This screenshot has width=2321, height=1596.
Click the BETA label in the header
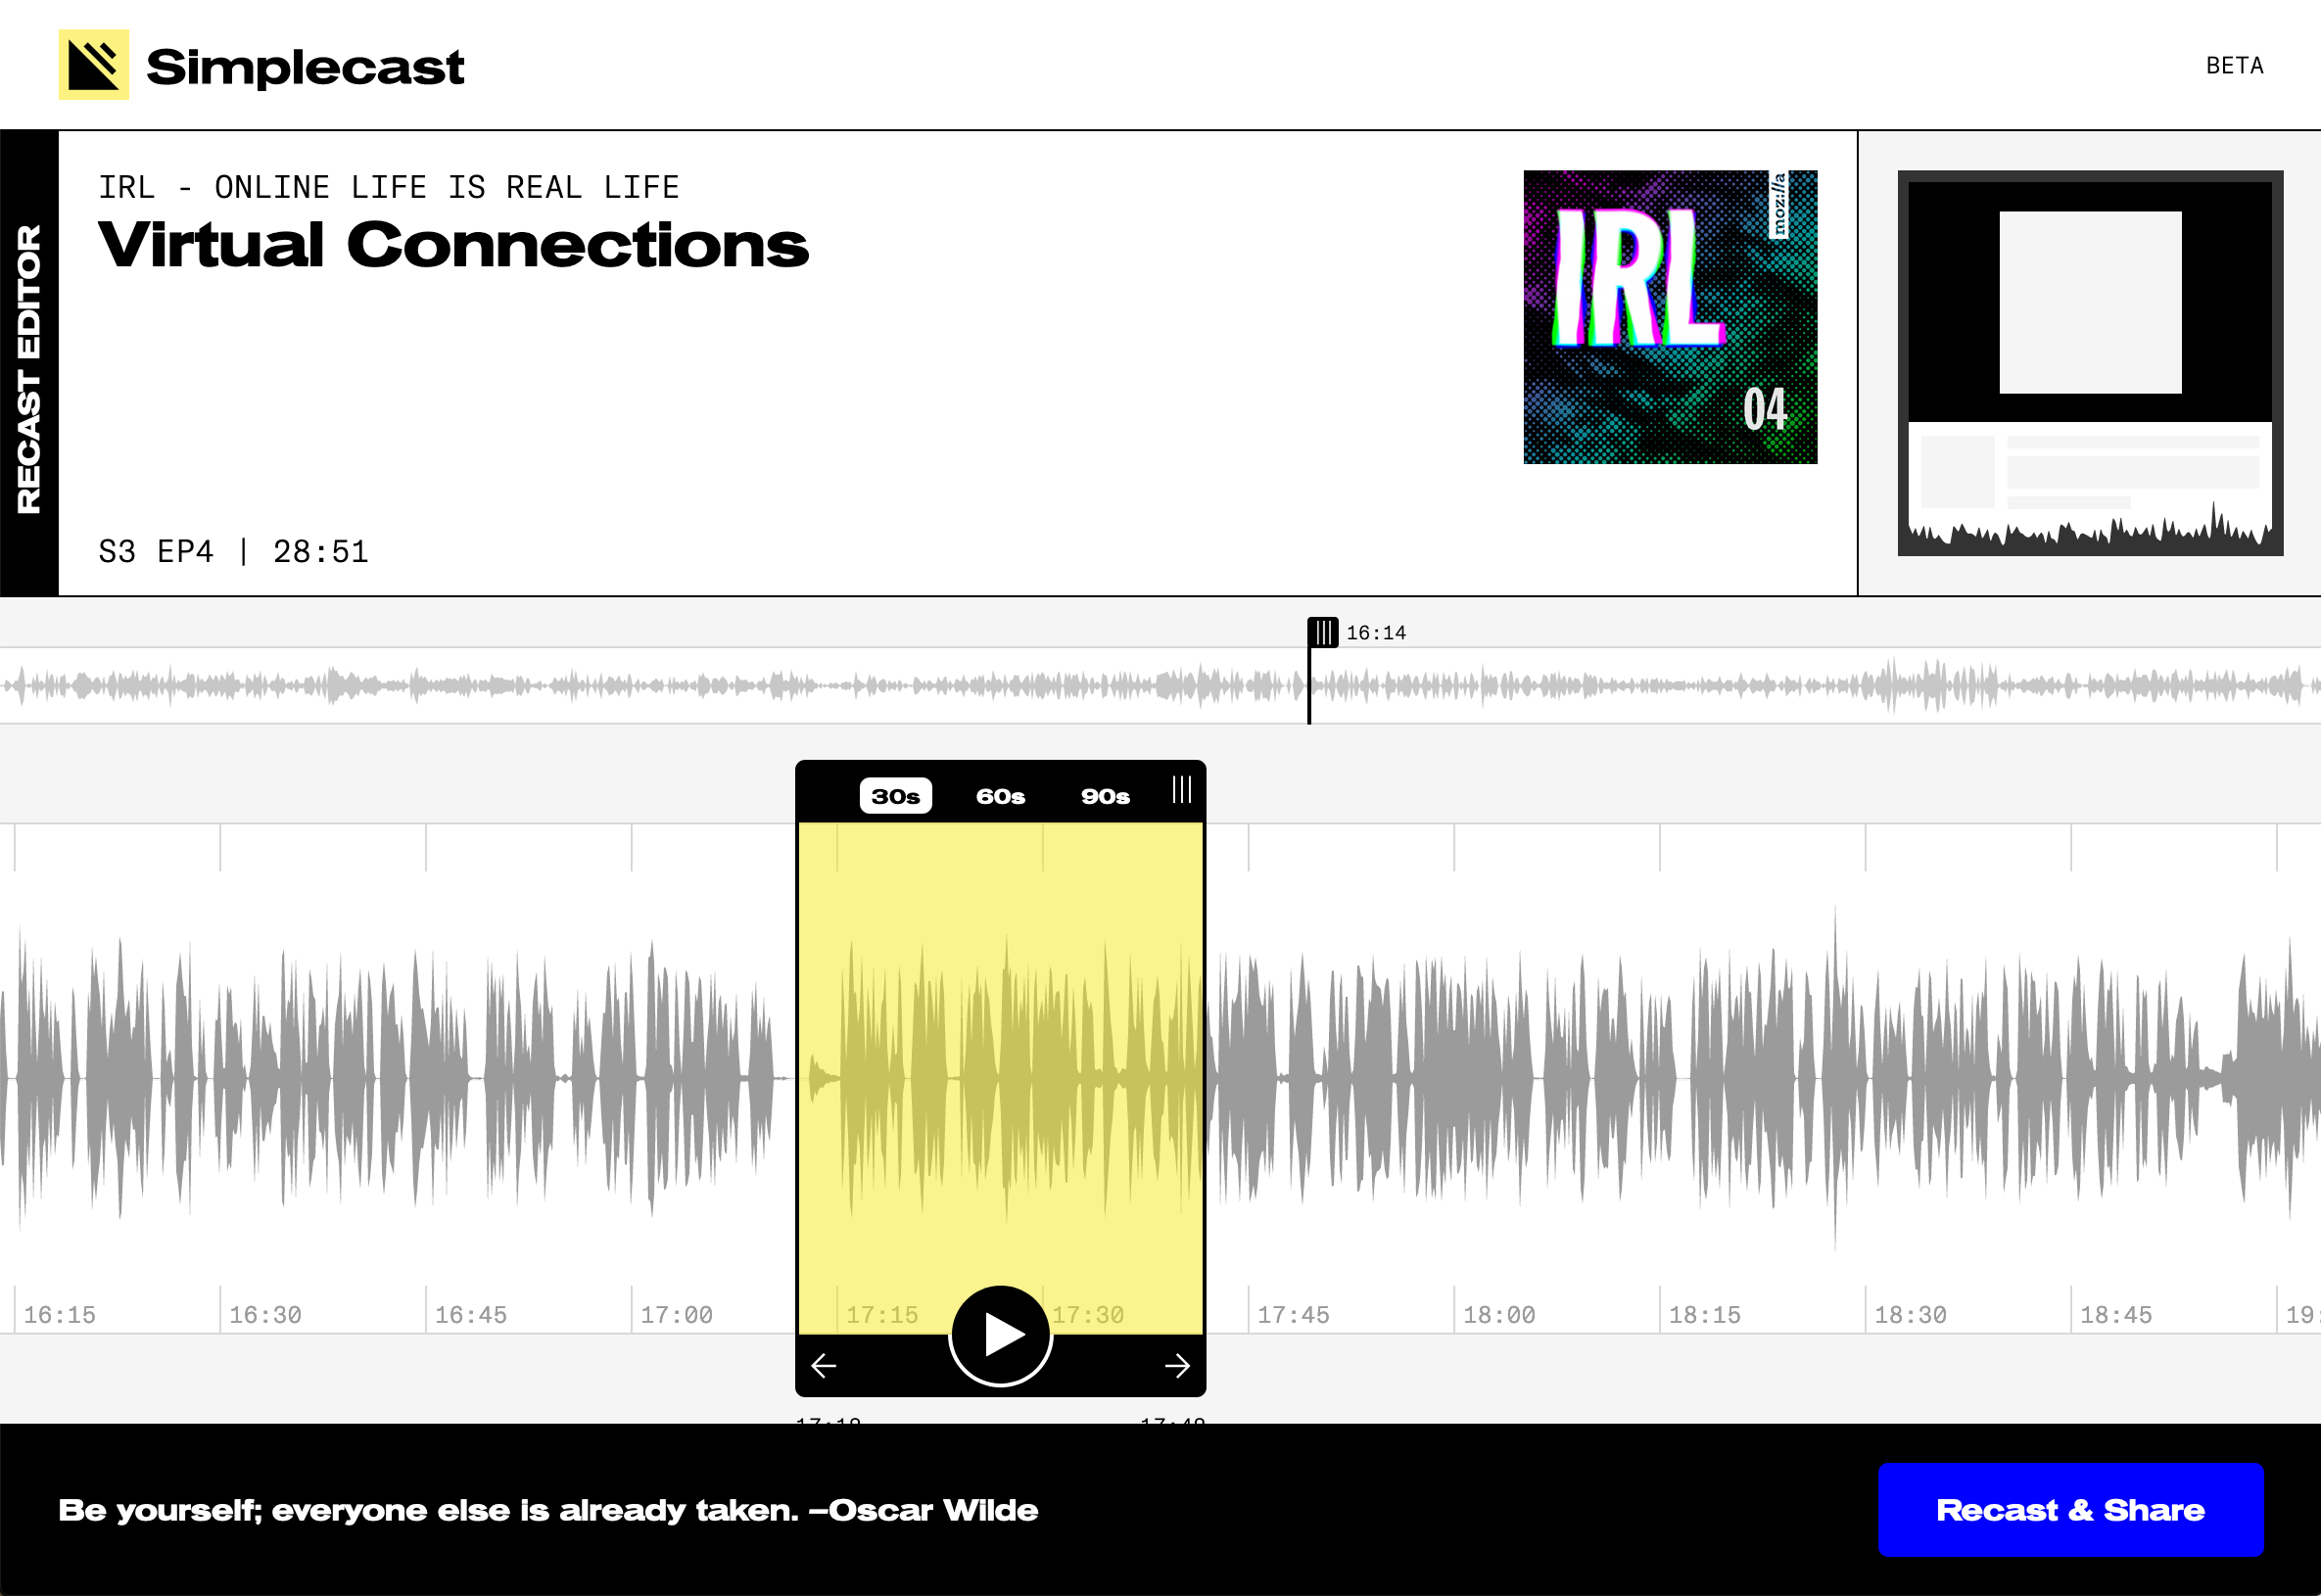click(x=2237, y=66)
